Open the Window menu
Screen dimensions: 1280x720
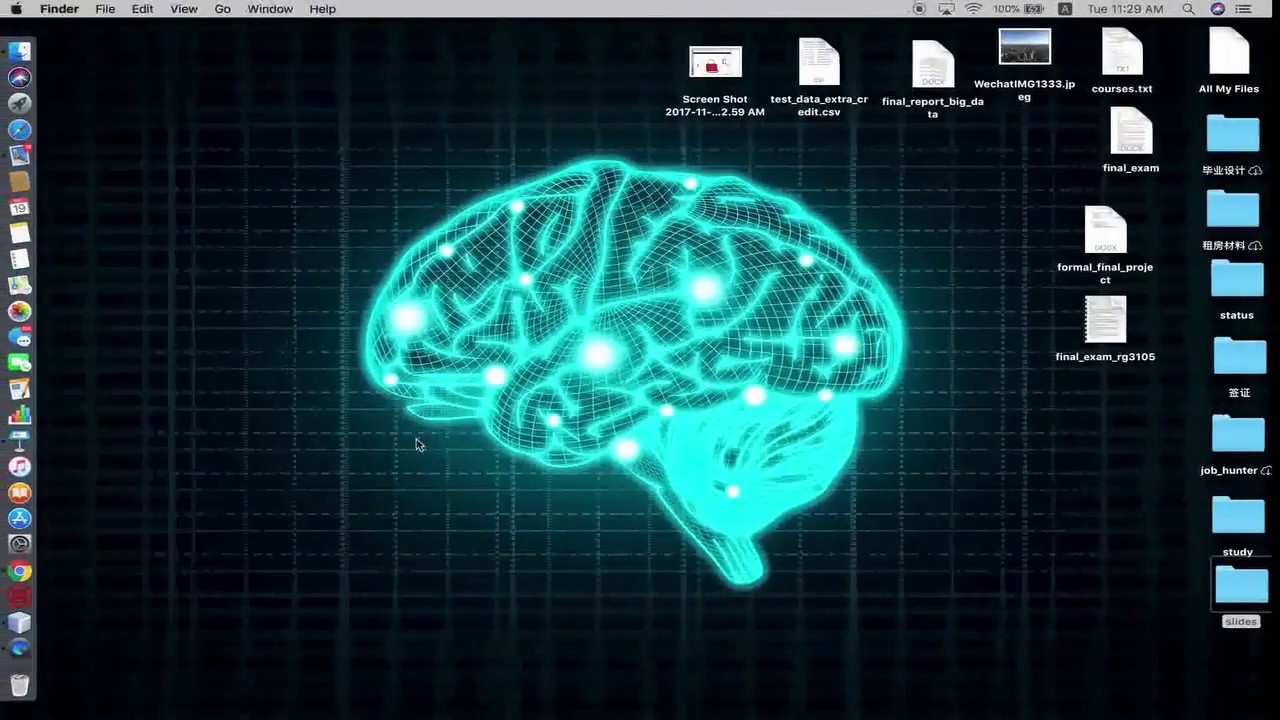[x=270, y=9]
